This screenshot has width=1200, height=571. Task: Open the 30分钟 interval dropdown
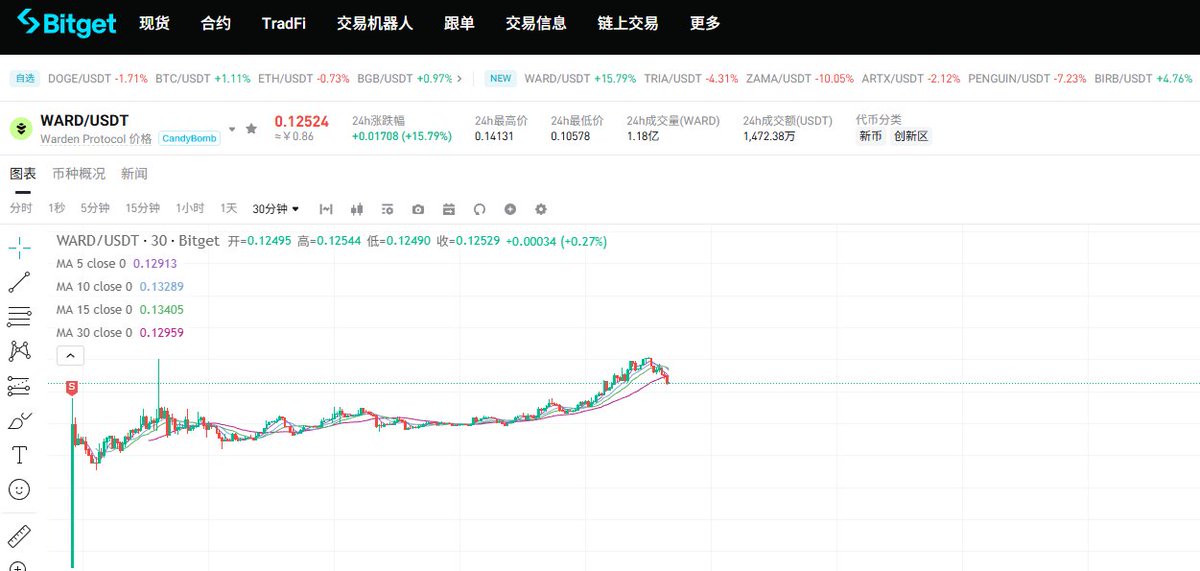[276, 208]
